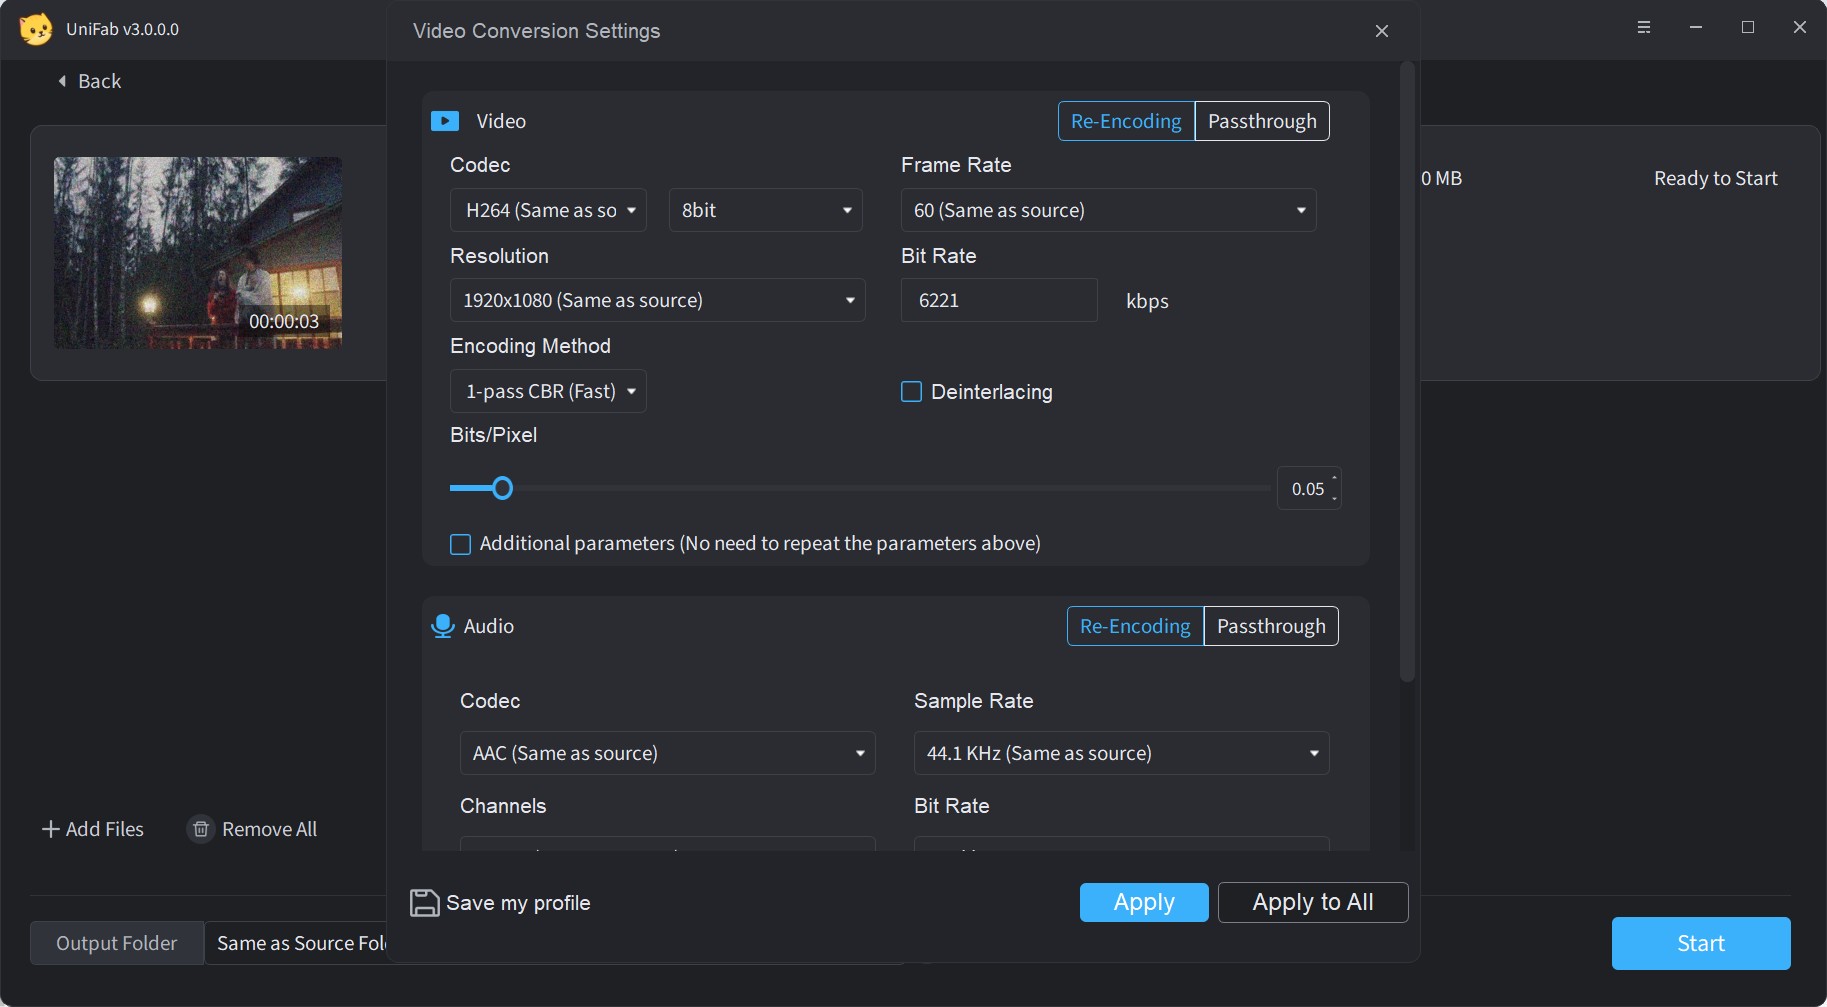This screenshot has height=1007, width=1827.
Task: Enable the Deinterlacing checkbox
Action: (x=911, y=392)
